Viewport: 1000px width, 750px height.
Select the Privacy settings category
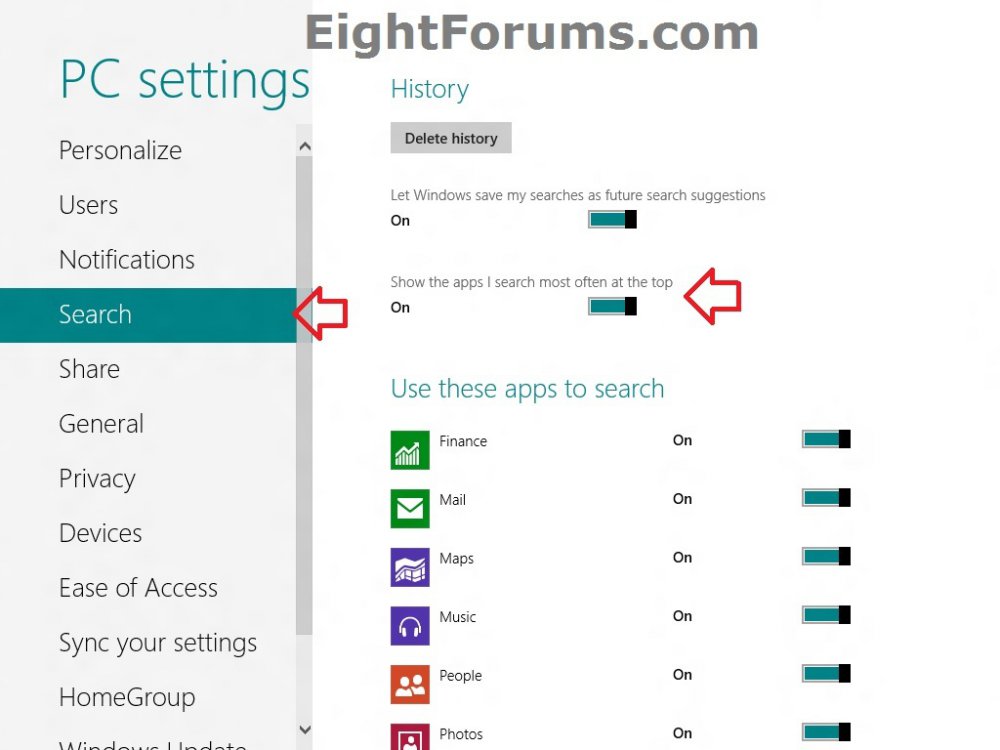[97, 478]
